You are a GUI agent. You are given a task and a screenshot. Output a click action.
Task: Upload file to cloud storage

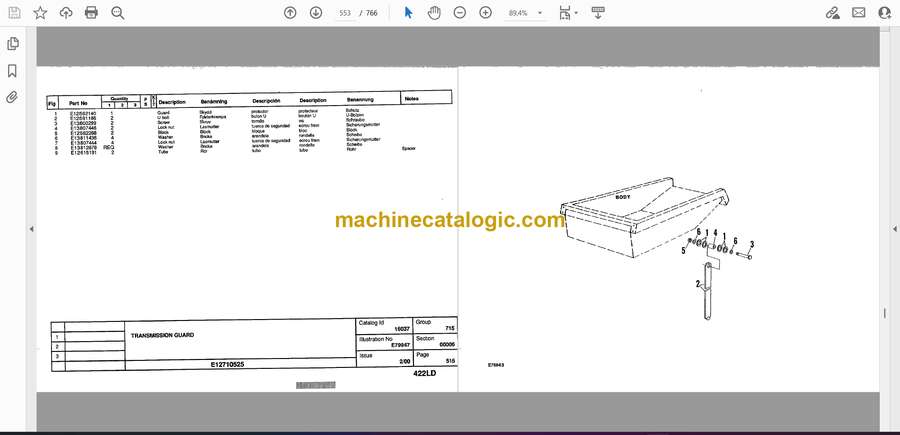coord(66,13)
